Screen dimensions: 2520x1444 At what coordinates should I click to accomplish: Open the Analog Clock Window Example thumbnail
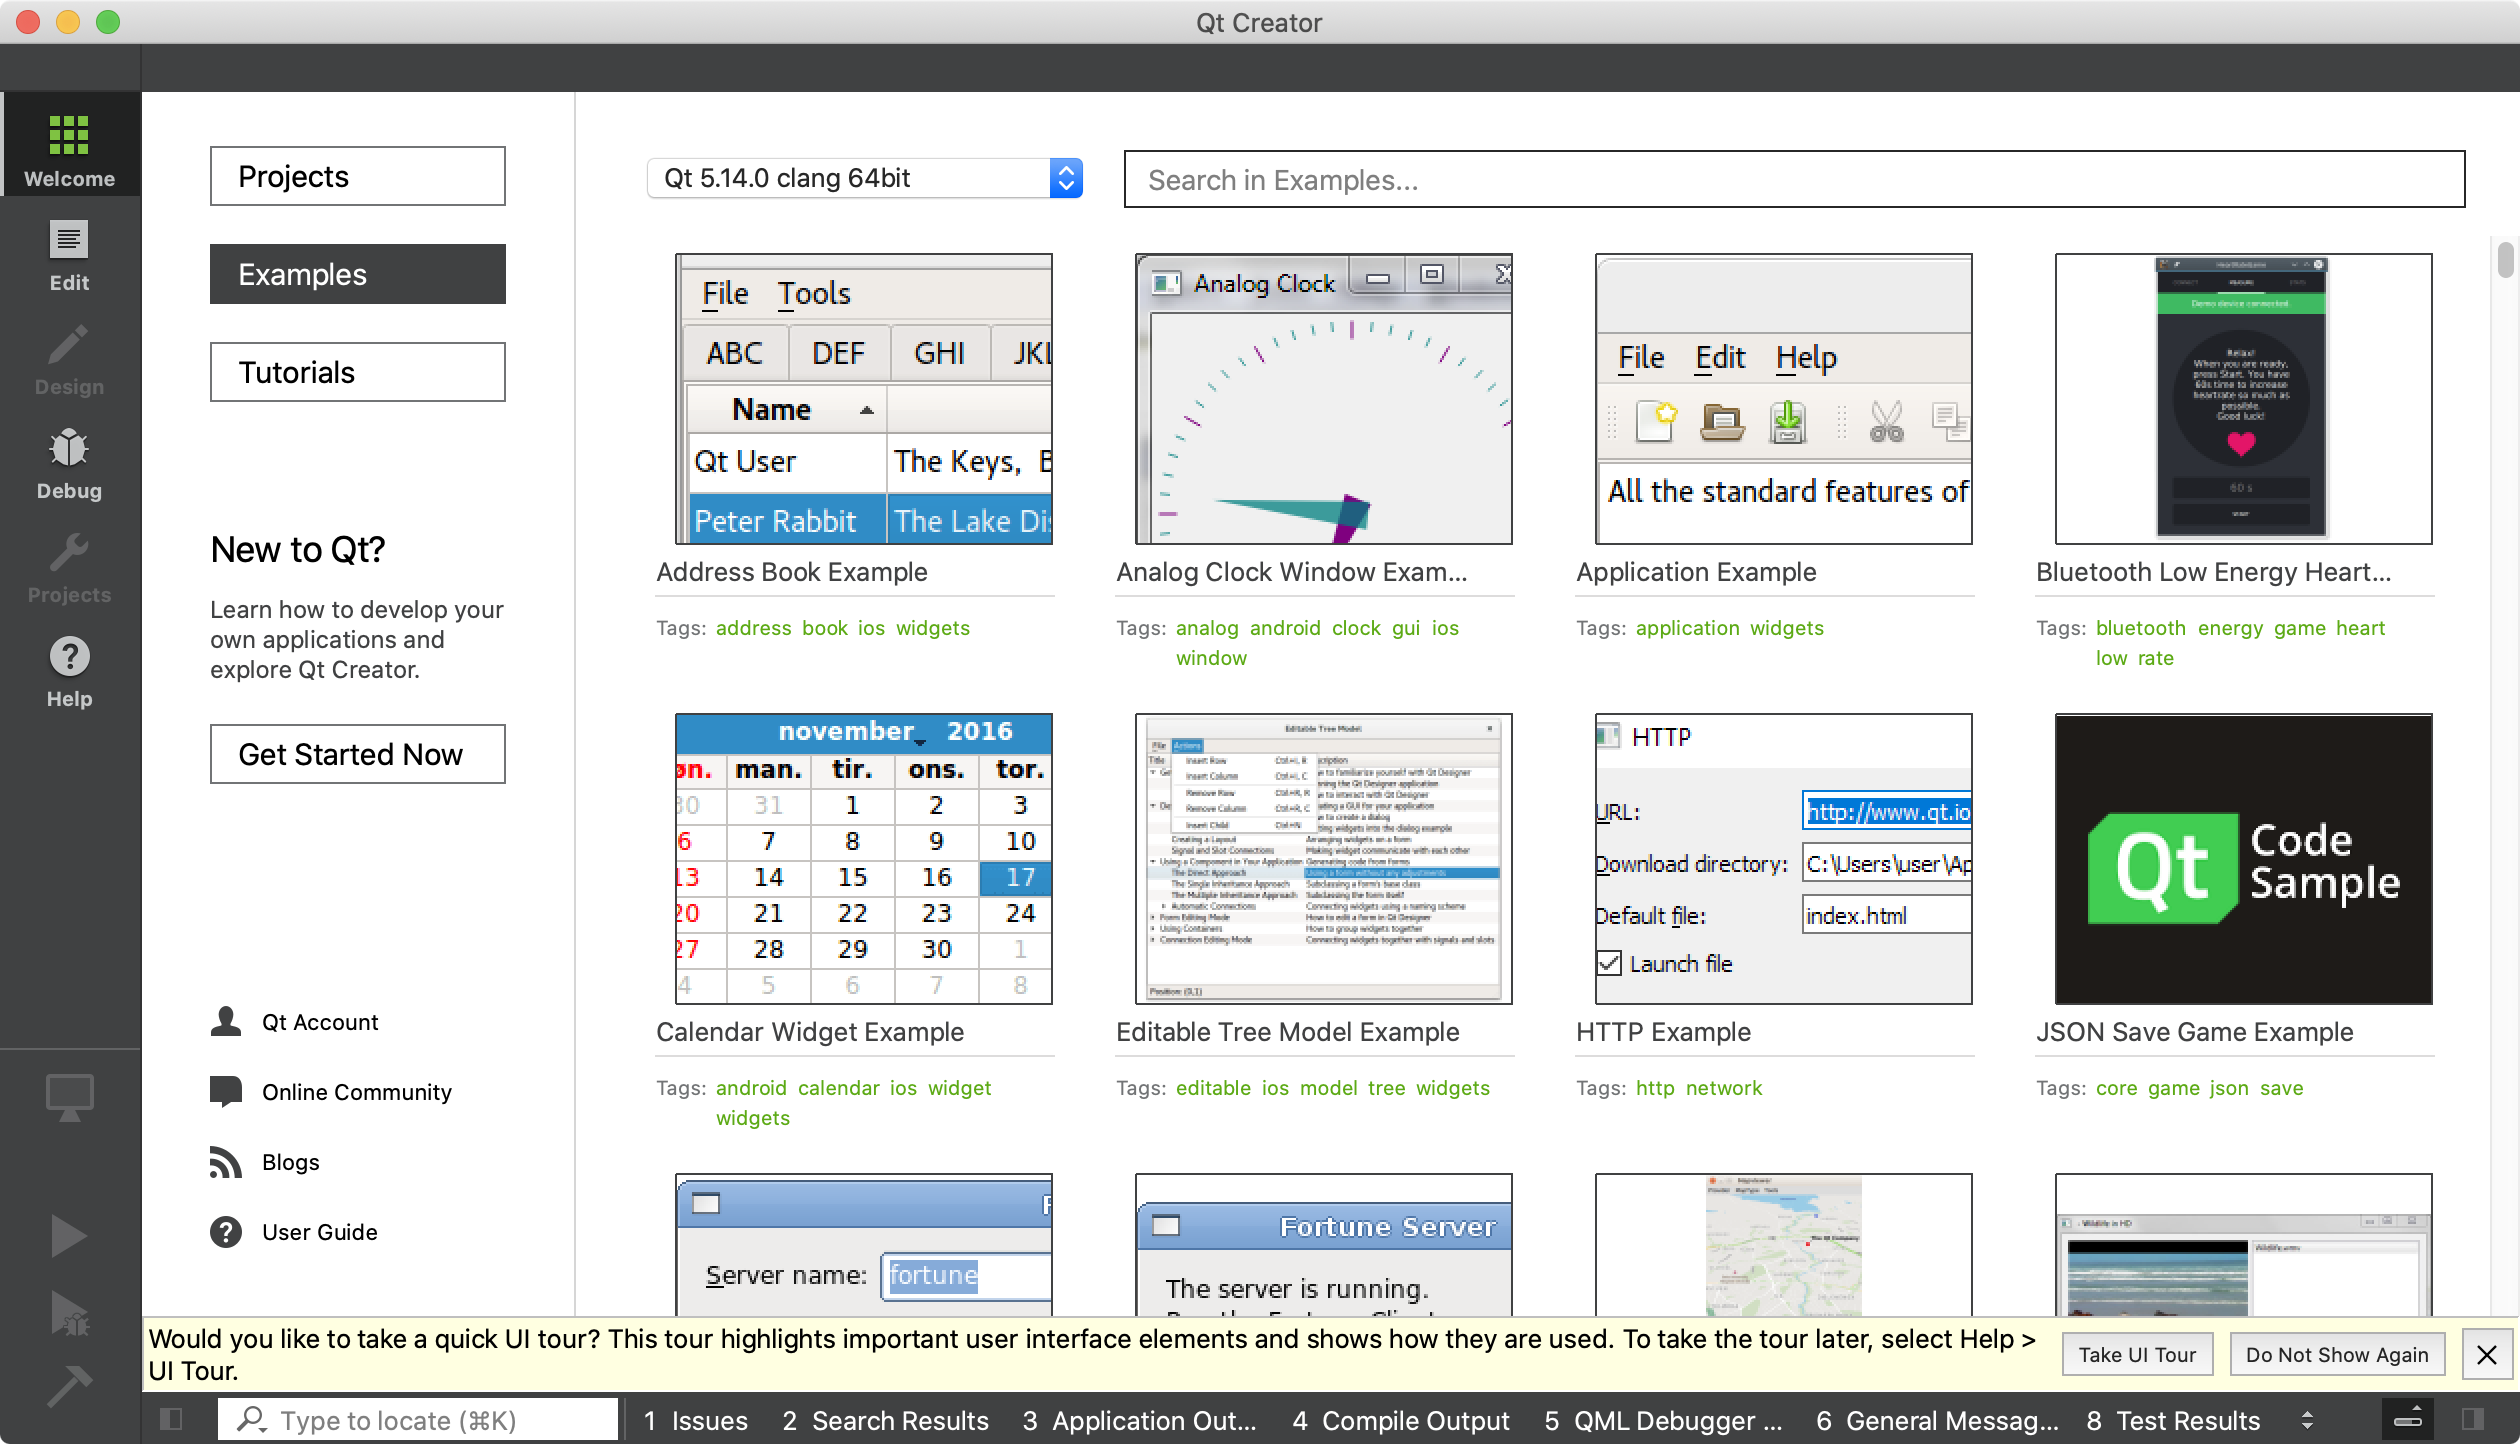1324,399
